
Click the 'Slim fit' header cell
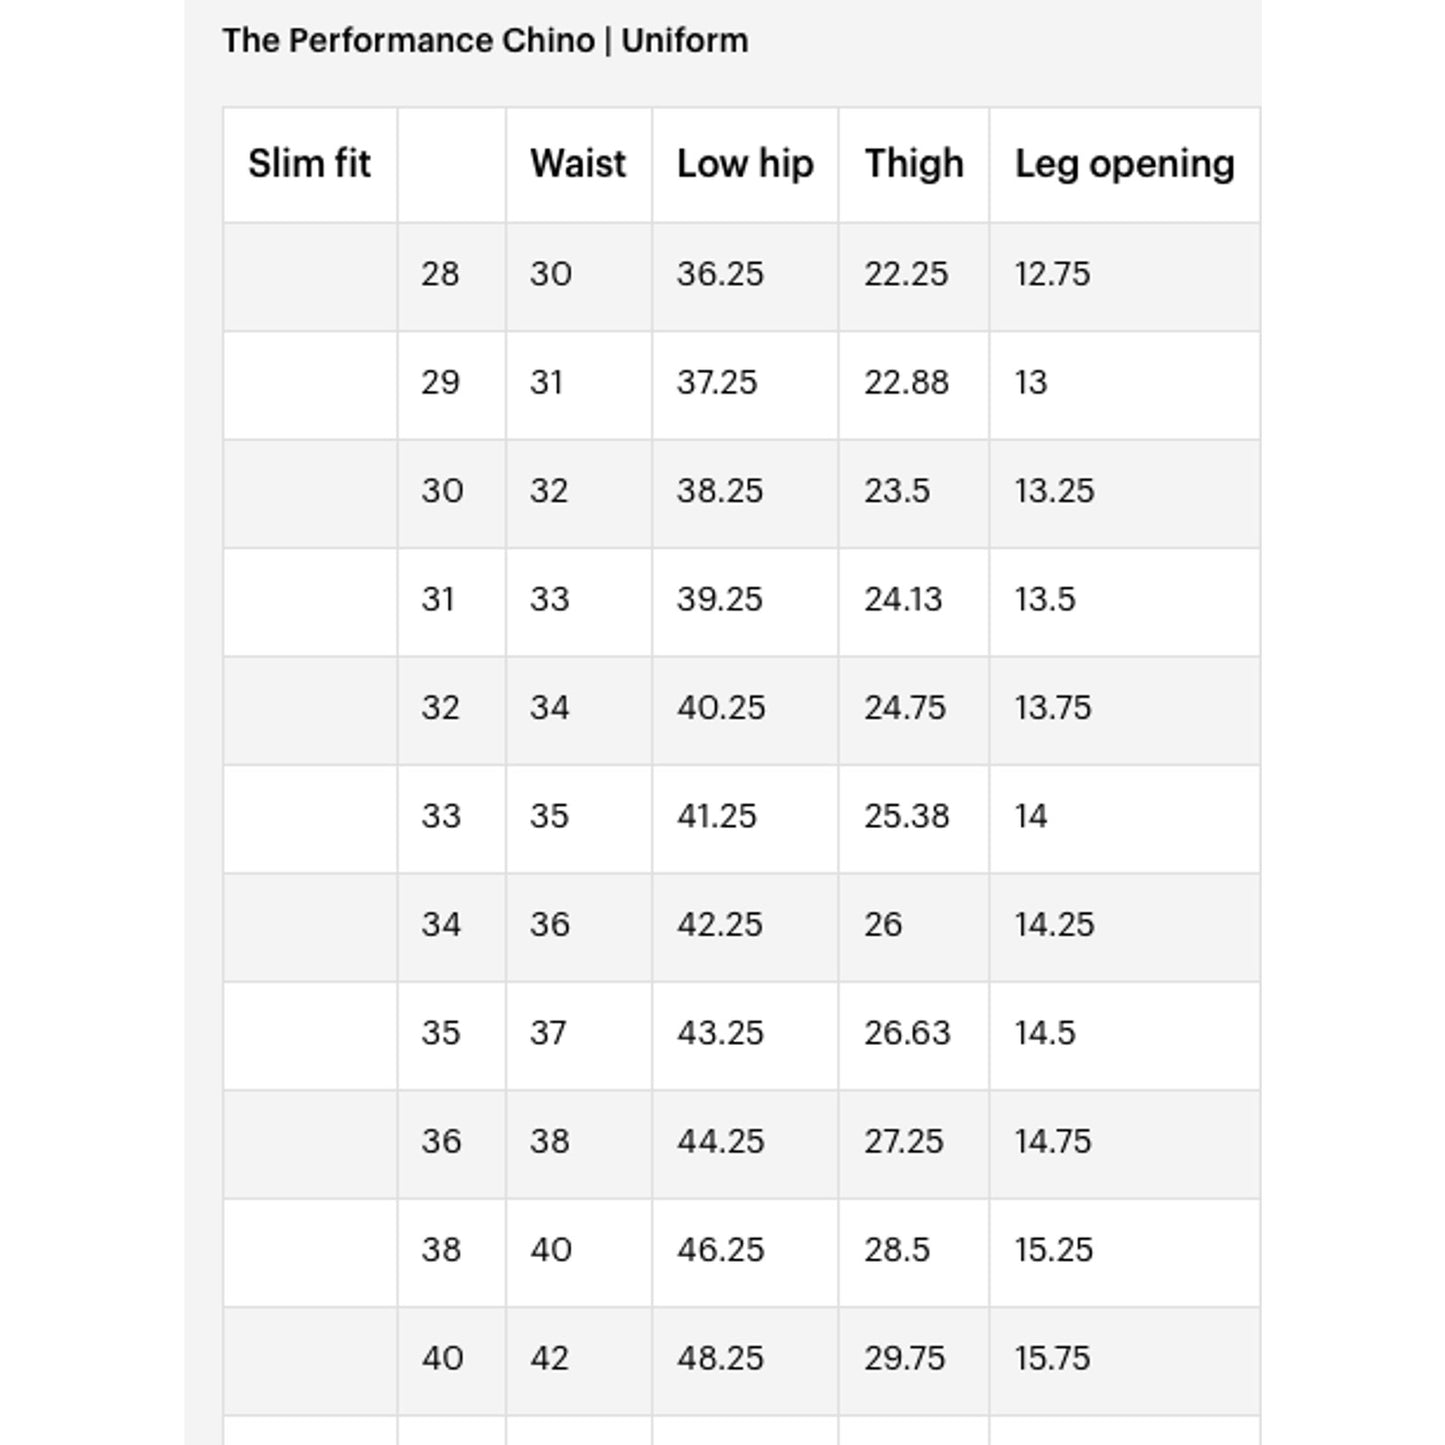pos(309,164)
